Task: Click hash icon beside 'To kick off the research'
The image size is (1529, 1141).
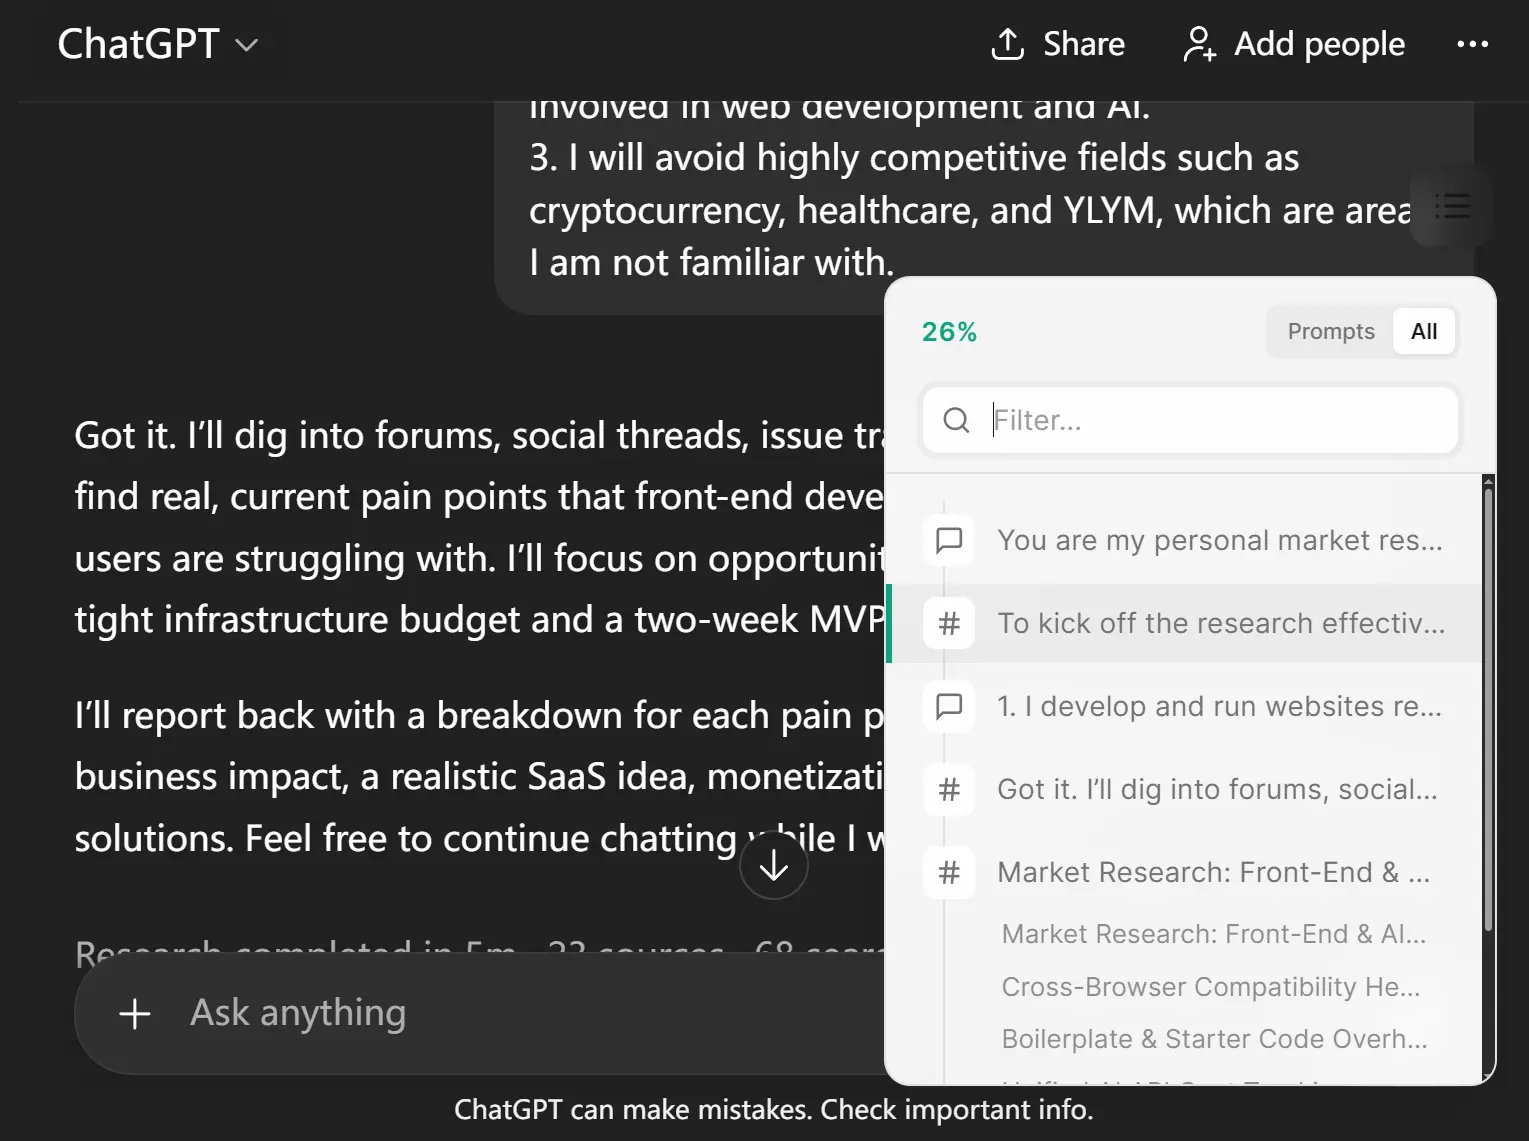Action: (x=949, y=623)
